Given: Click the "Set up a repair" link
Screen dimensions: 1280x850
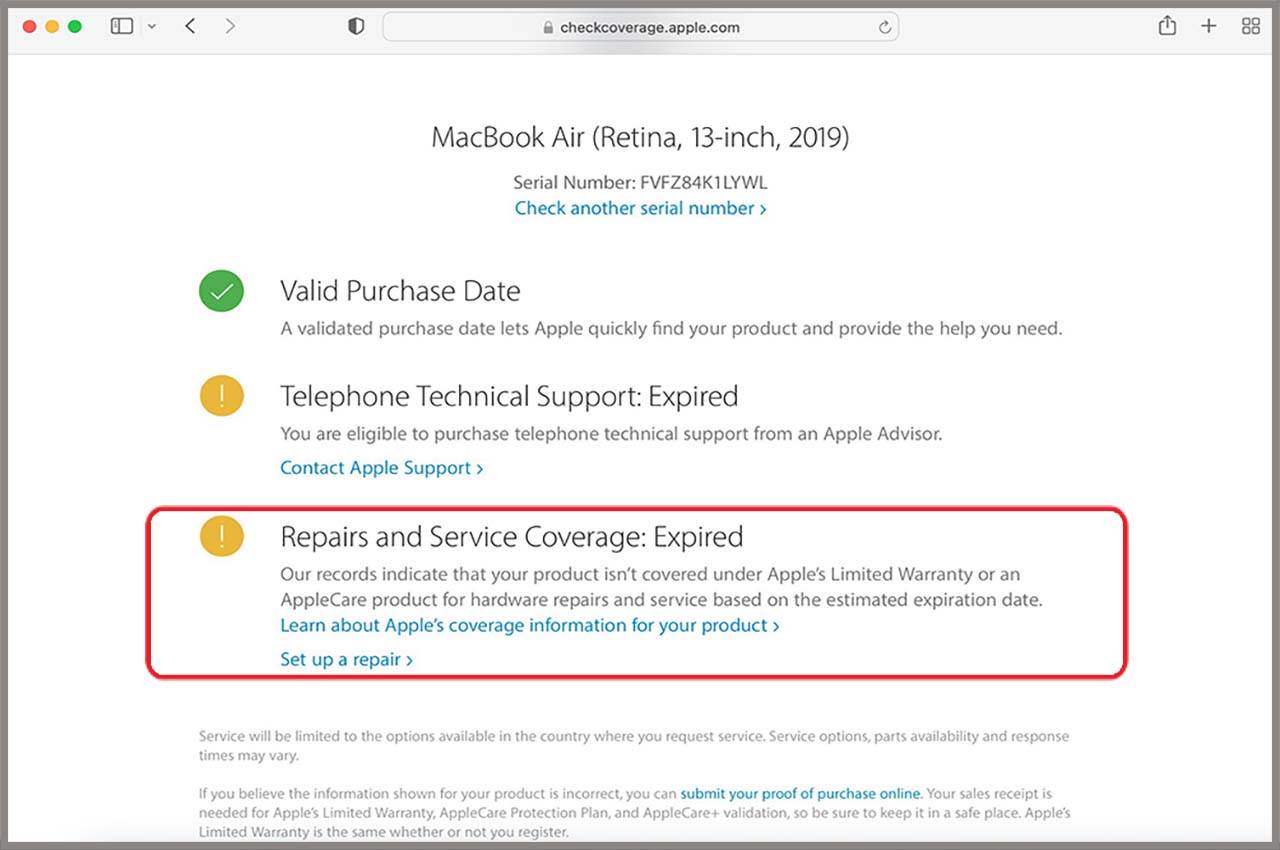Looking at the screenshot, I should (x=346, y=660).
